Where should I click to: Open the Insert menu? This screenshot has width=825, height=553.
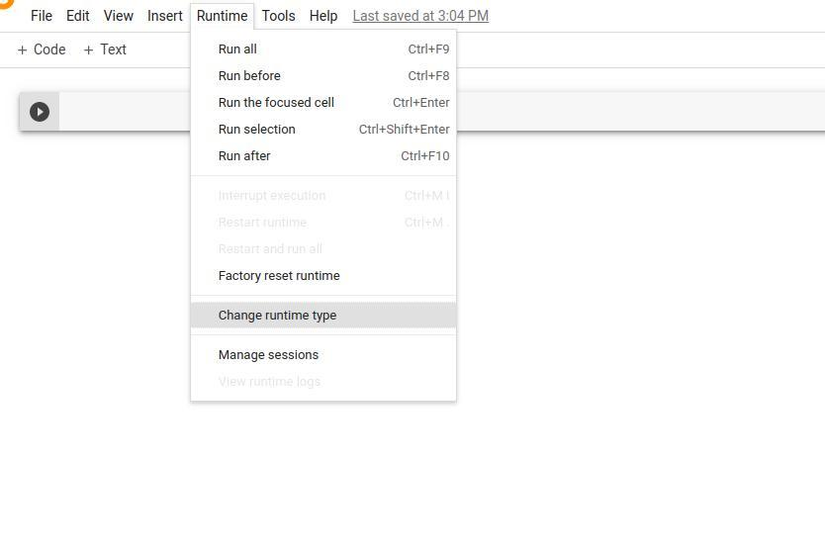[165, 16]
